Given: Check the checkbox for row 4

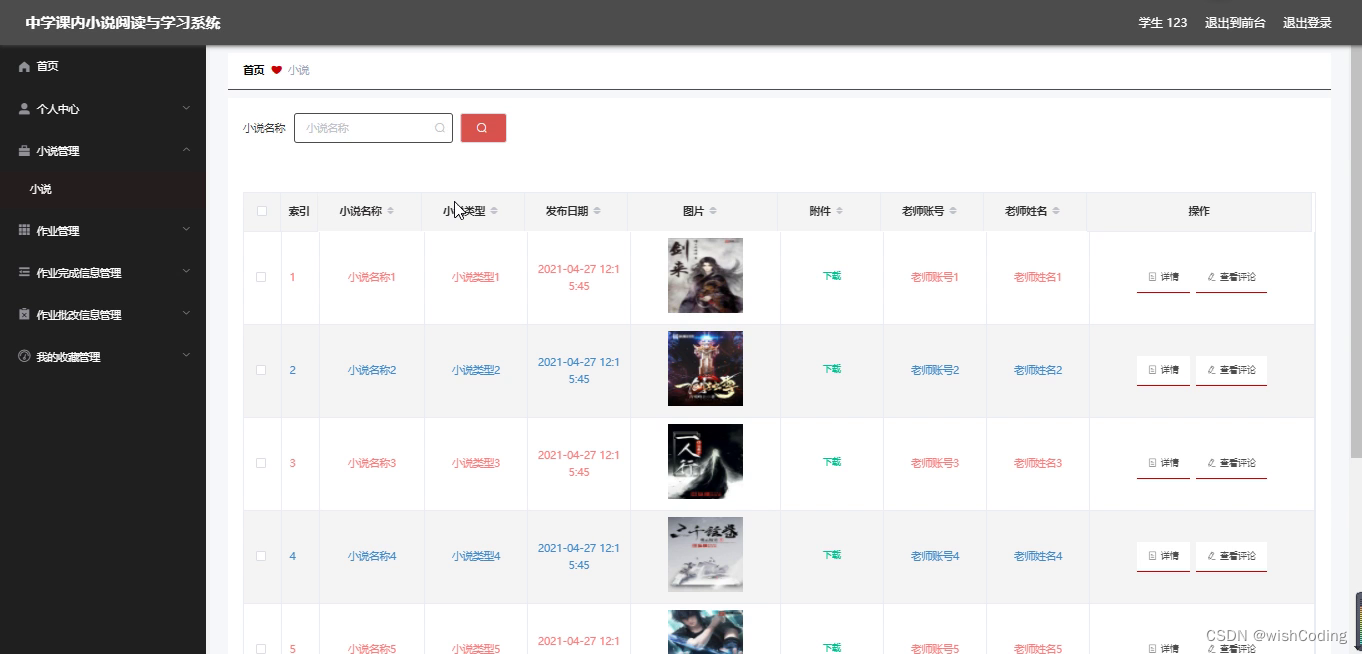Looking at the screenshot, I should coord(261,556).
